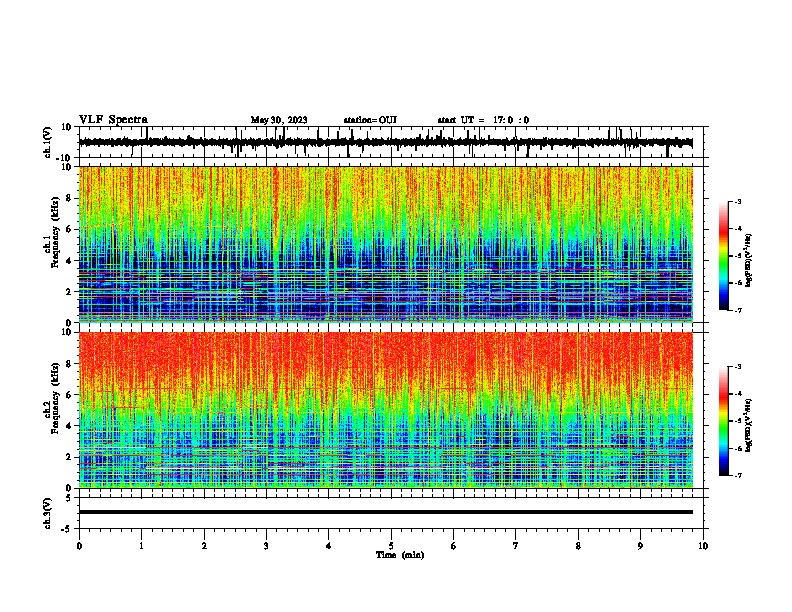
Task: Click the Time axis tick label '1'
Action: point(141,546)
